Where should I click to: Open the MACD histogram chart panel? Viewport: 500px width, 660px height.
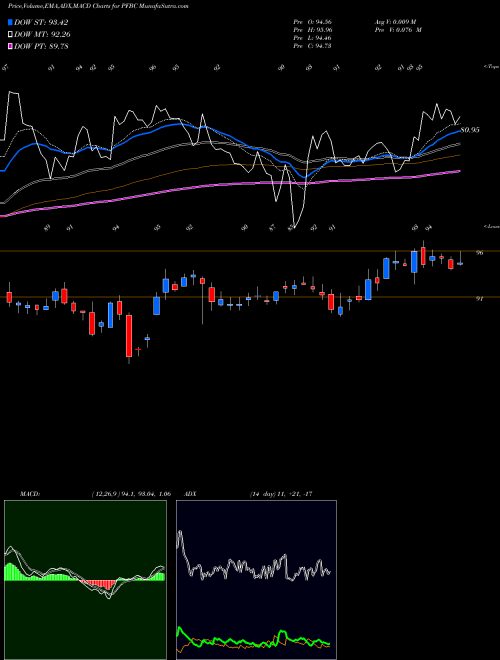click(85, 580)
